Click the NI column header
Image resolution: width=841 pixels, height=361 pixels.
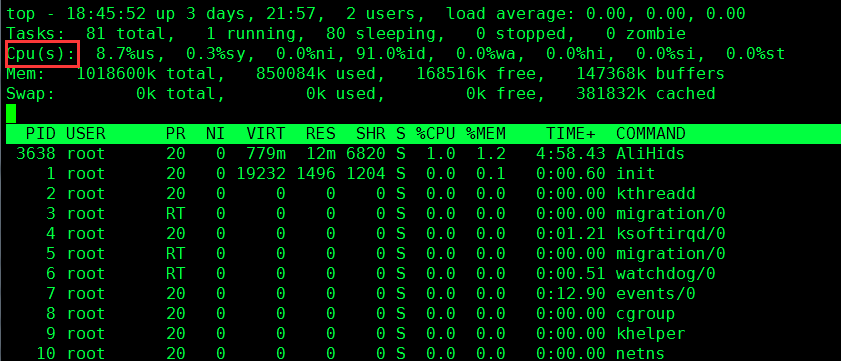[216, 134]
